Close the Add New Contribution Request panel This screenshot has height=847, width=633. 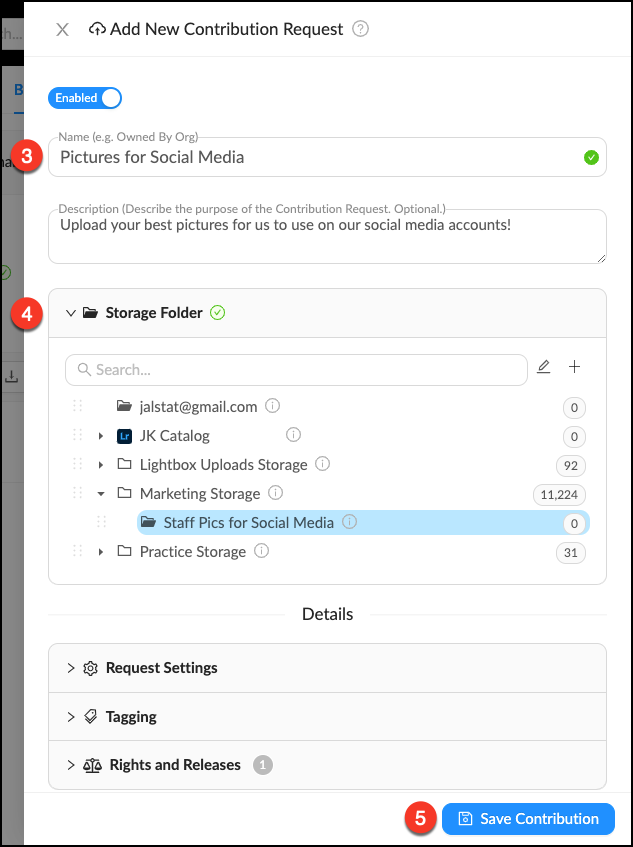pos(62,29)
